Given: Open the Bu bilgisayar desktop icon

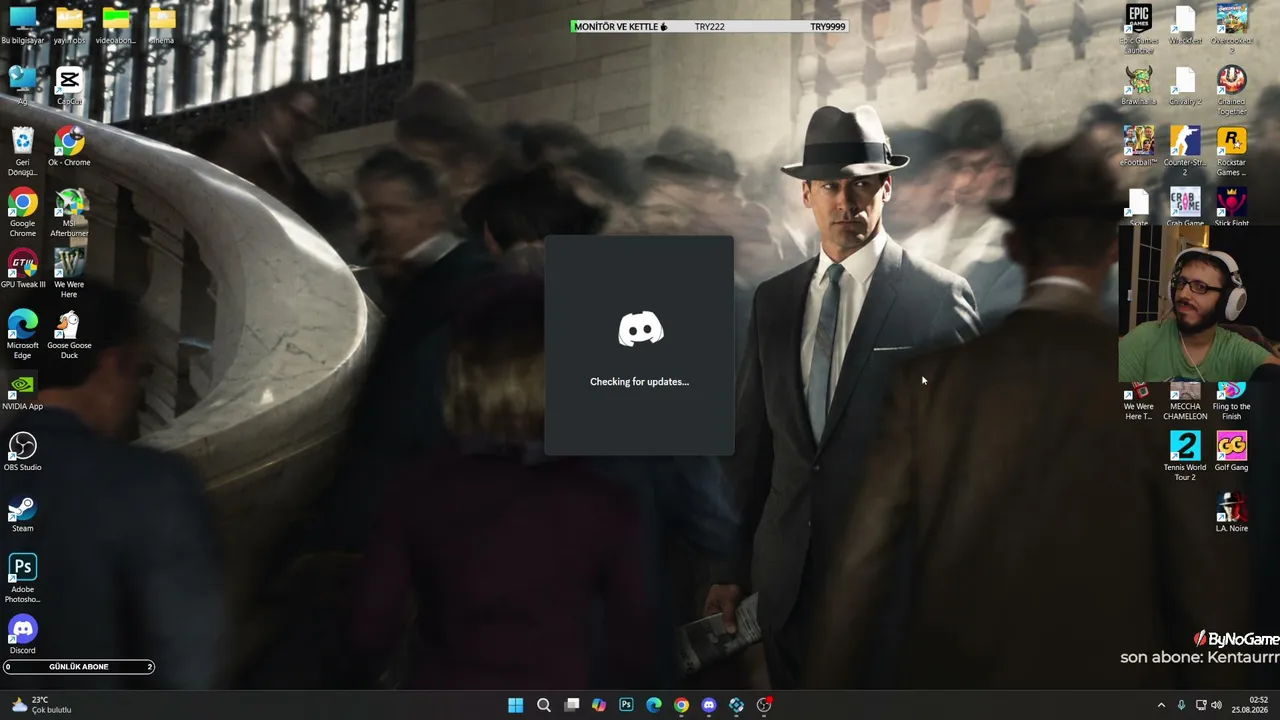Looking at the screenshot, I should click(22, 24).
